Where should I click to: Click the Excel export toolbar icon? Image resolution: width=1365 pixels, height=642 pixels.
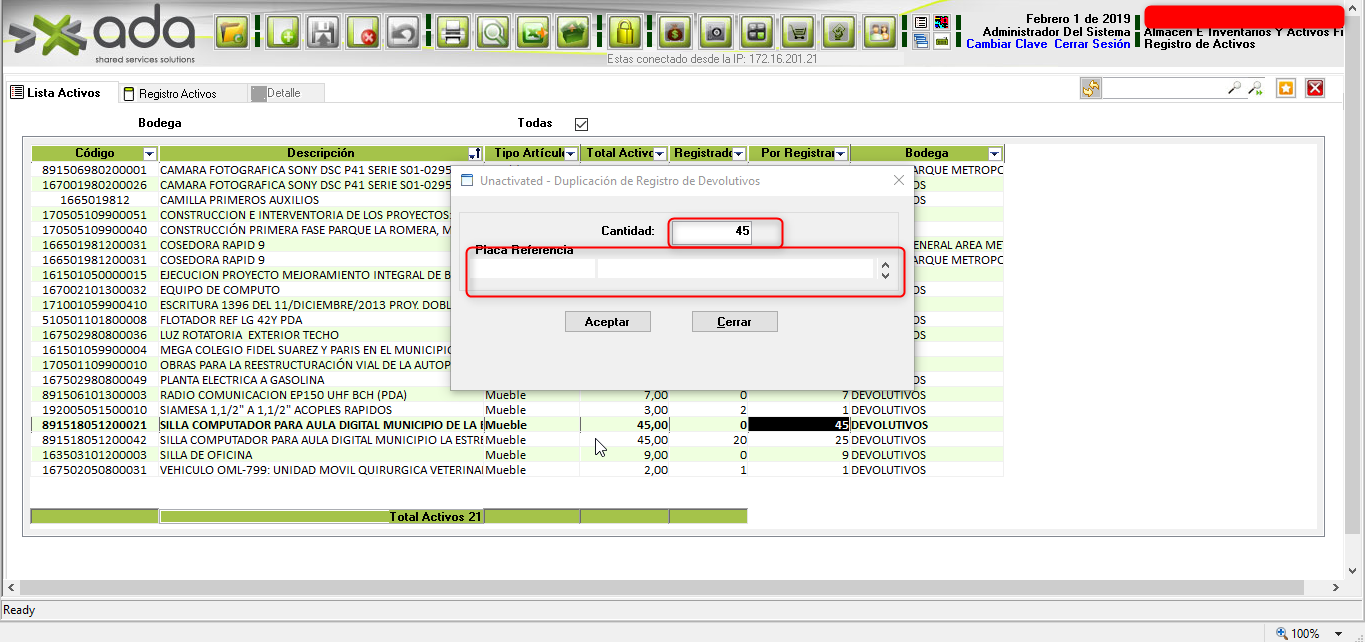point(534,33)
